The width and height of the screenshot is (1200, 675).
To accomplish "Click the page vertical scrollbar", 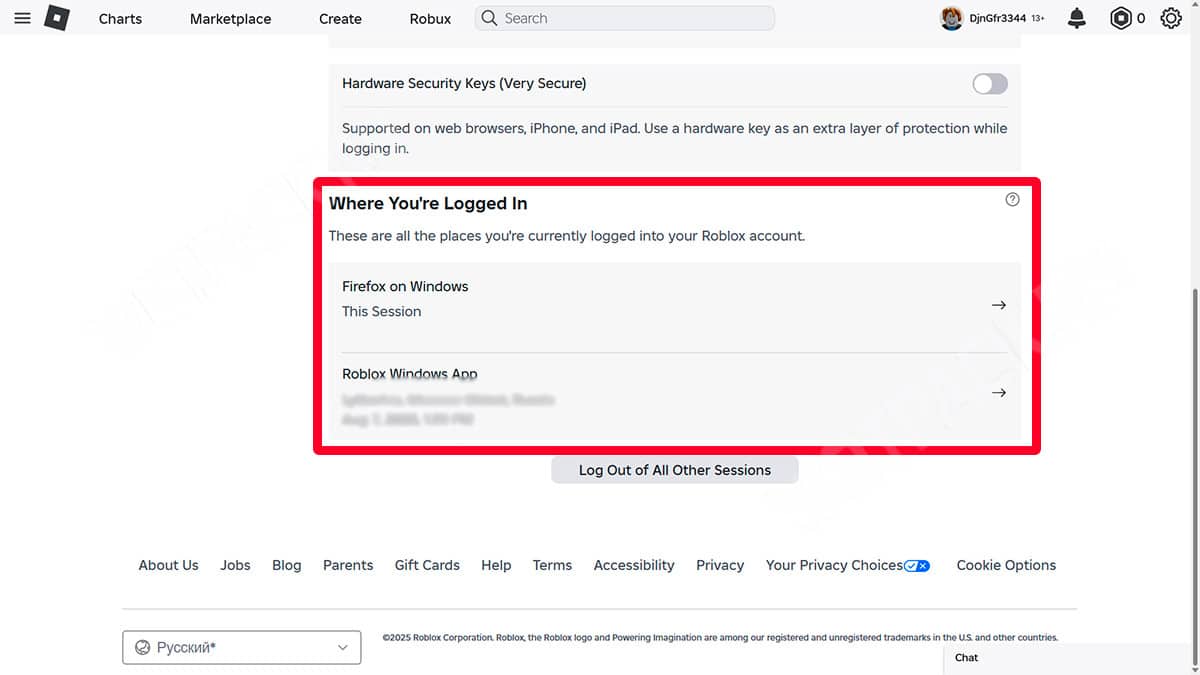I will 1195,478.
